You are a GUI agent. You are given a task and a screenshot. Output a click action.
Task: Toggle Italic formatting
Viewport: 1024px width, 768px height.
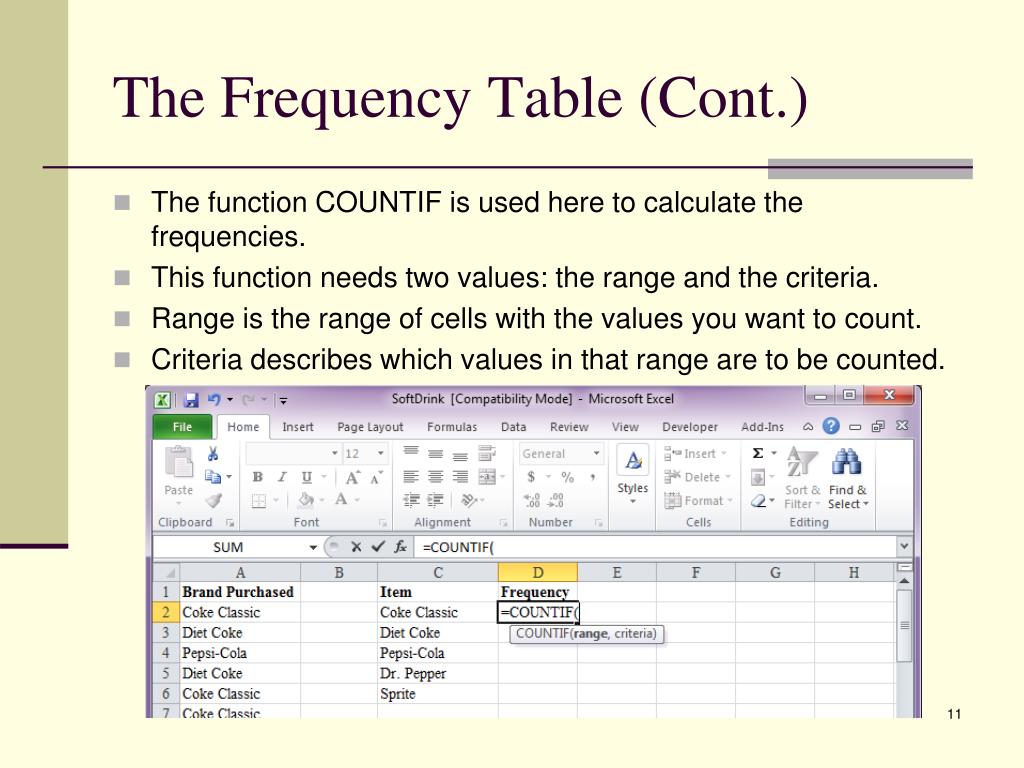click(x=282, y=477)
